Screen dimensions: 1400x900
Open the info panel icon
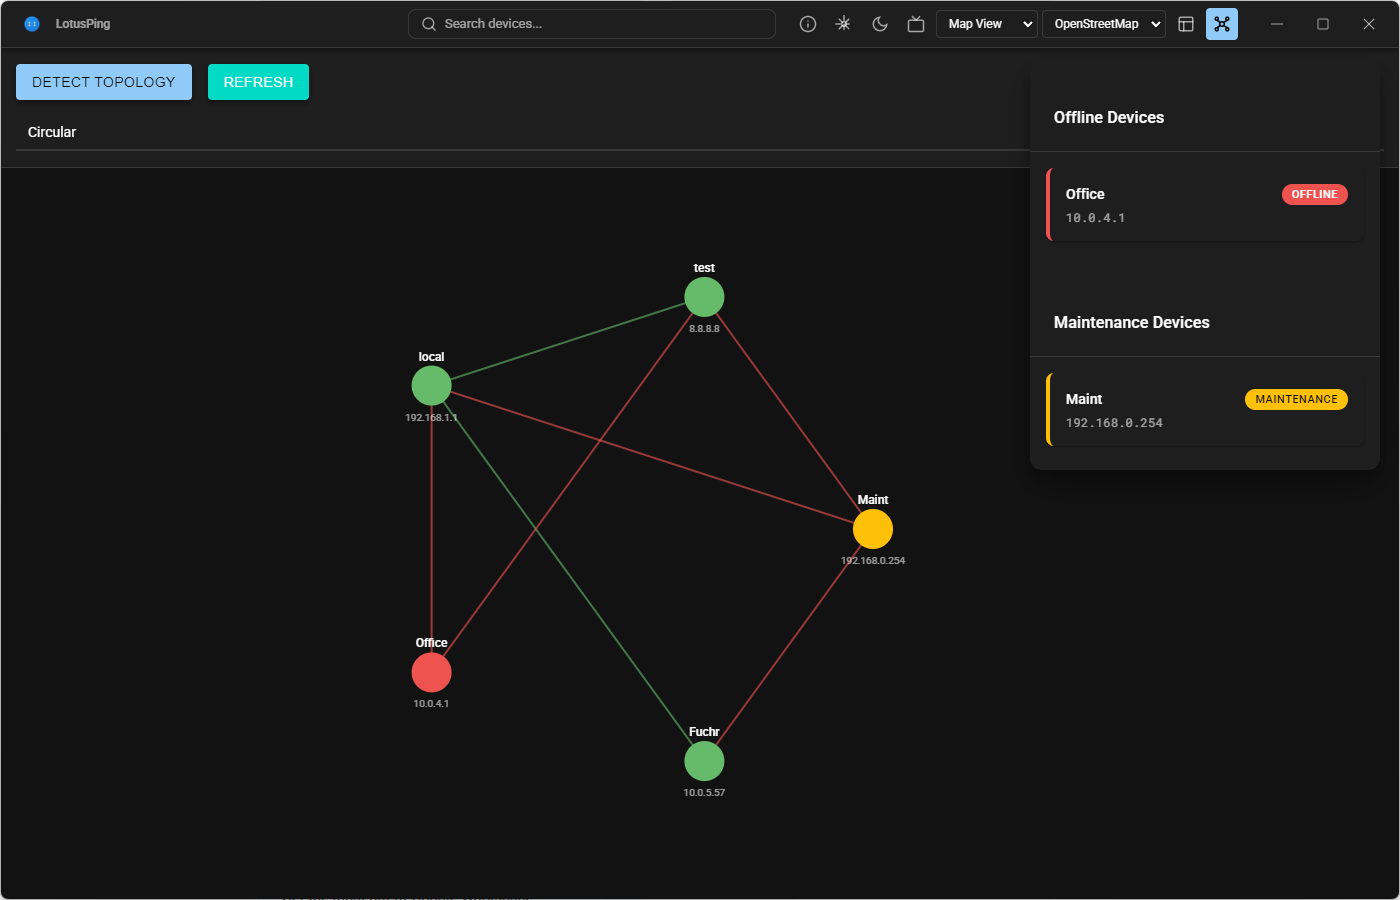pyautogui.click(x=807, y=23)
